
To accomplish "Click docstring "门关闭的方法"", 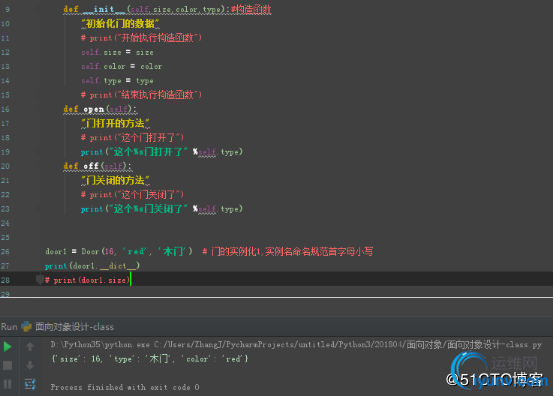I will (x=116, y=180).
